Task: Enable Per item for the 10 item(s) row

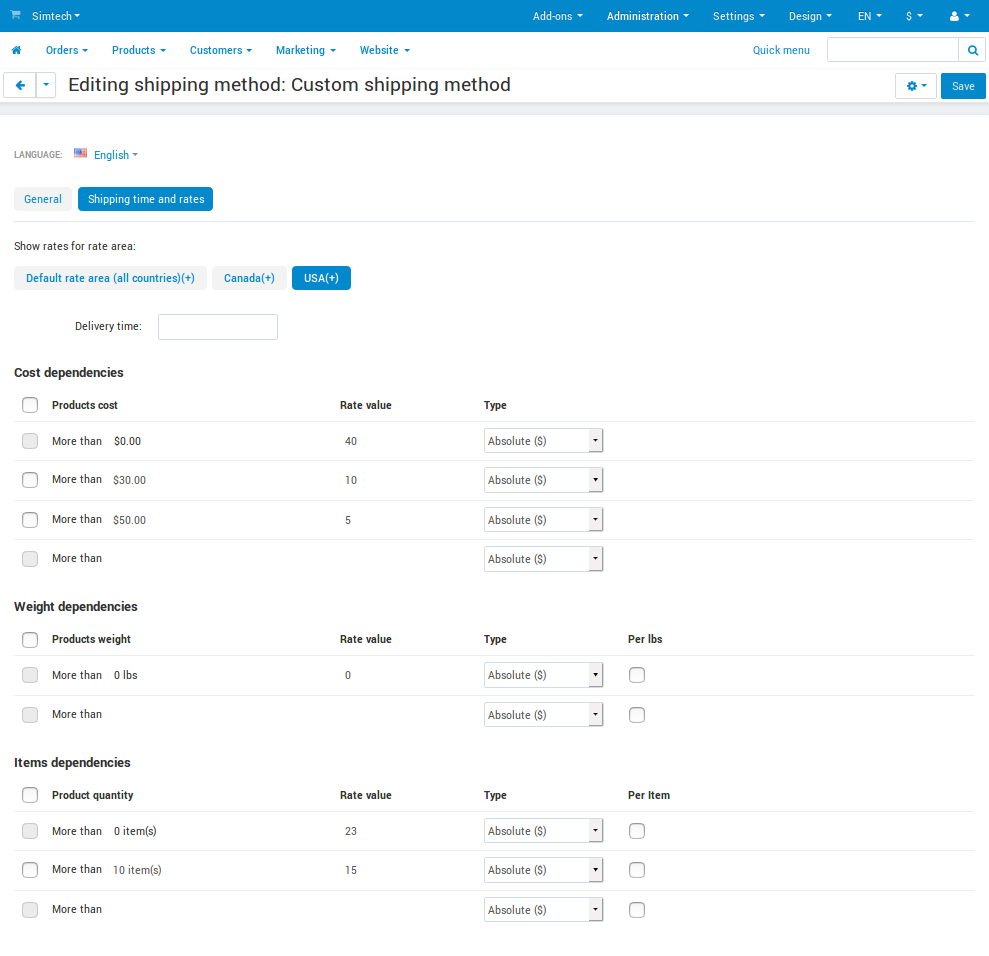Action: (x=637, y=870)
